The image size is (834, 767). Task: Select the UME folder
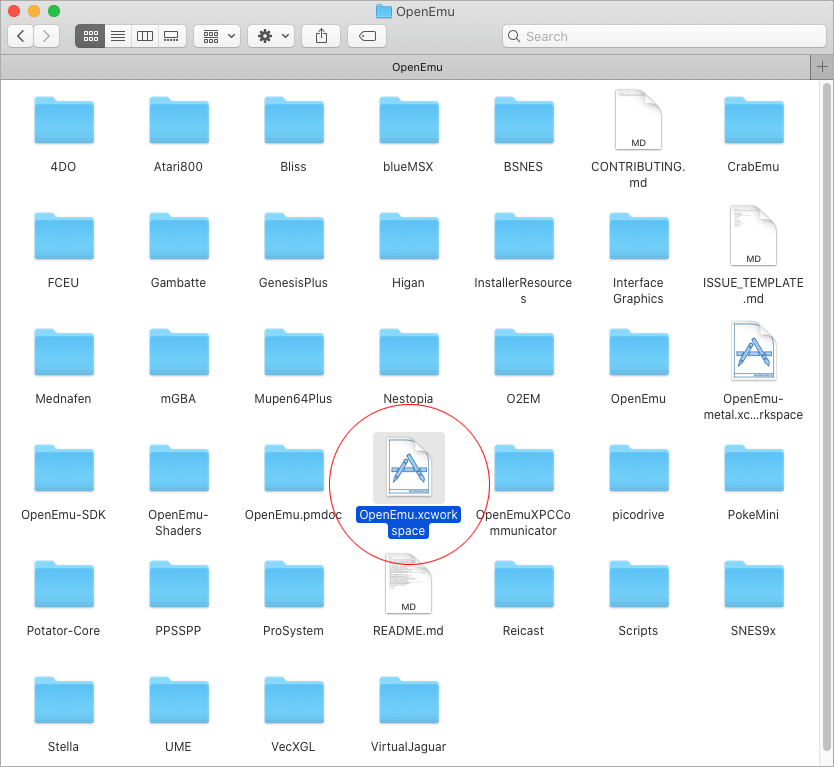179,700
